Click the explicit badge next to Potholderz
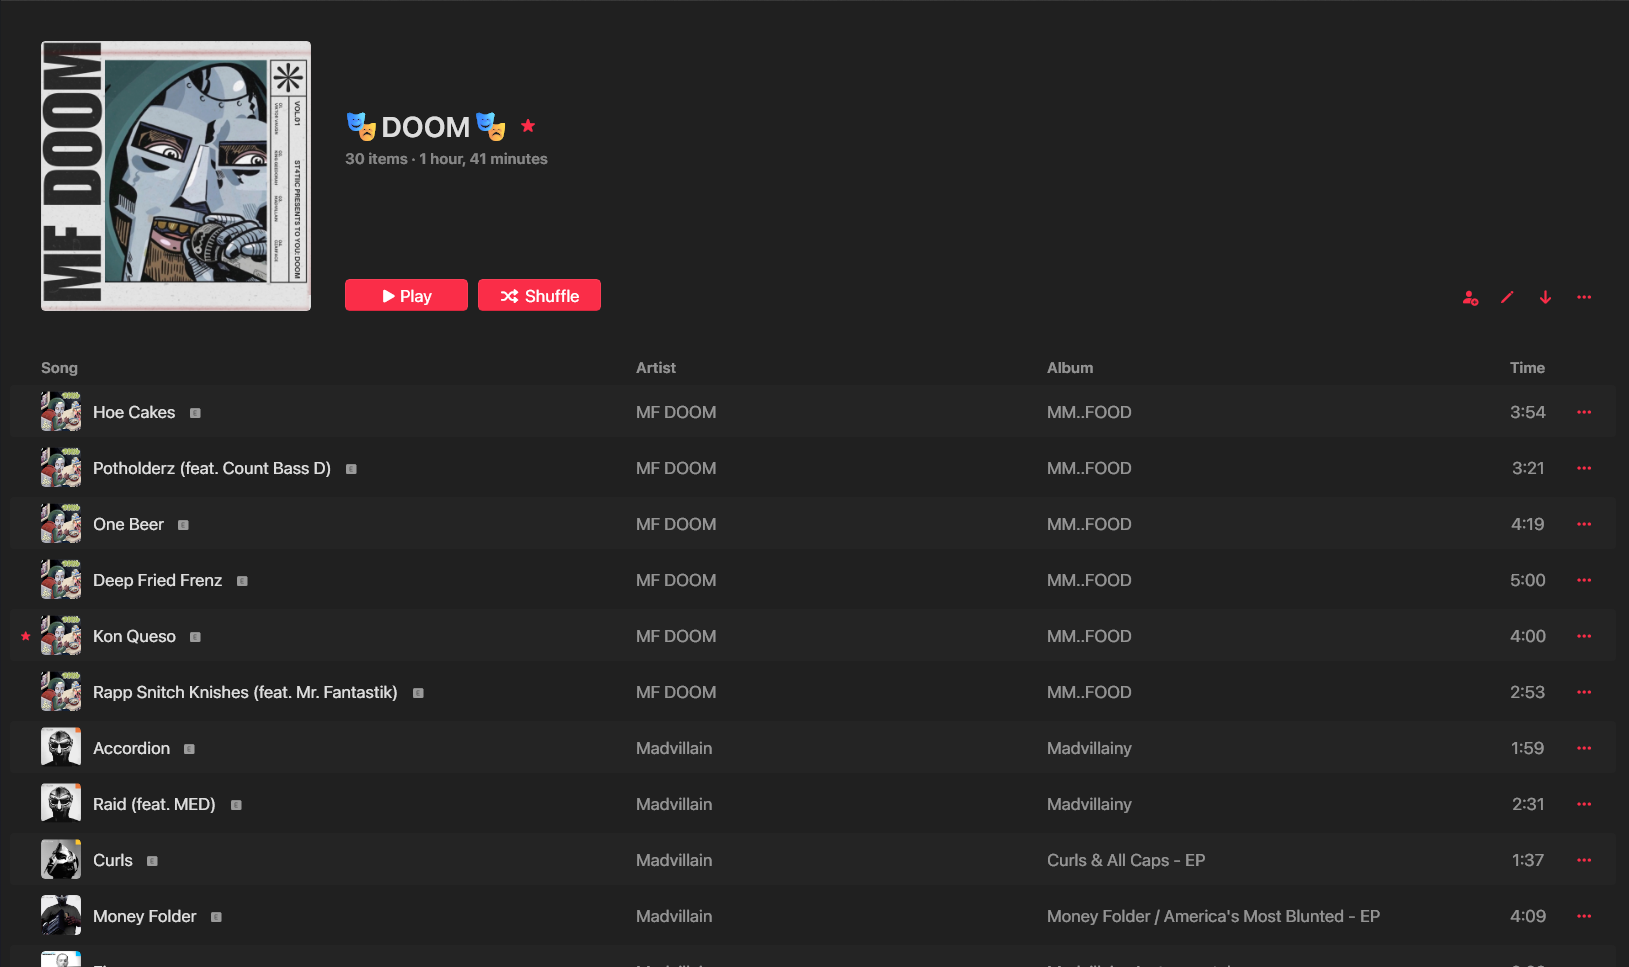This screenshot has height=967, width=1629. point(351,469)
